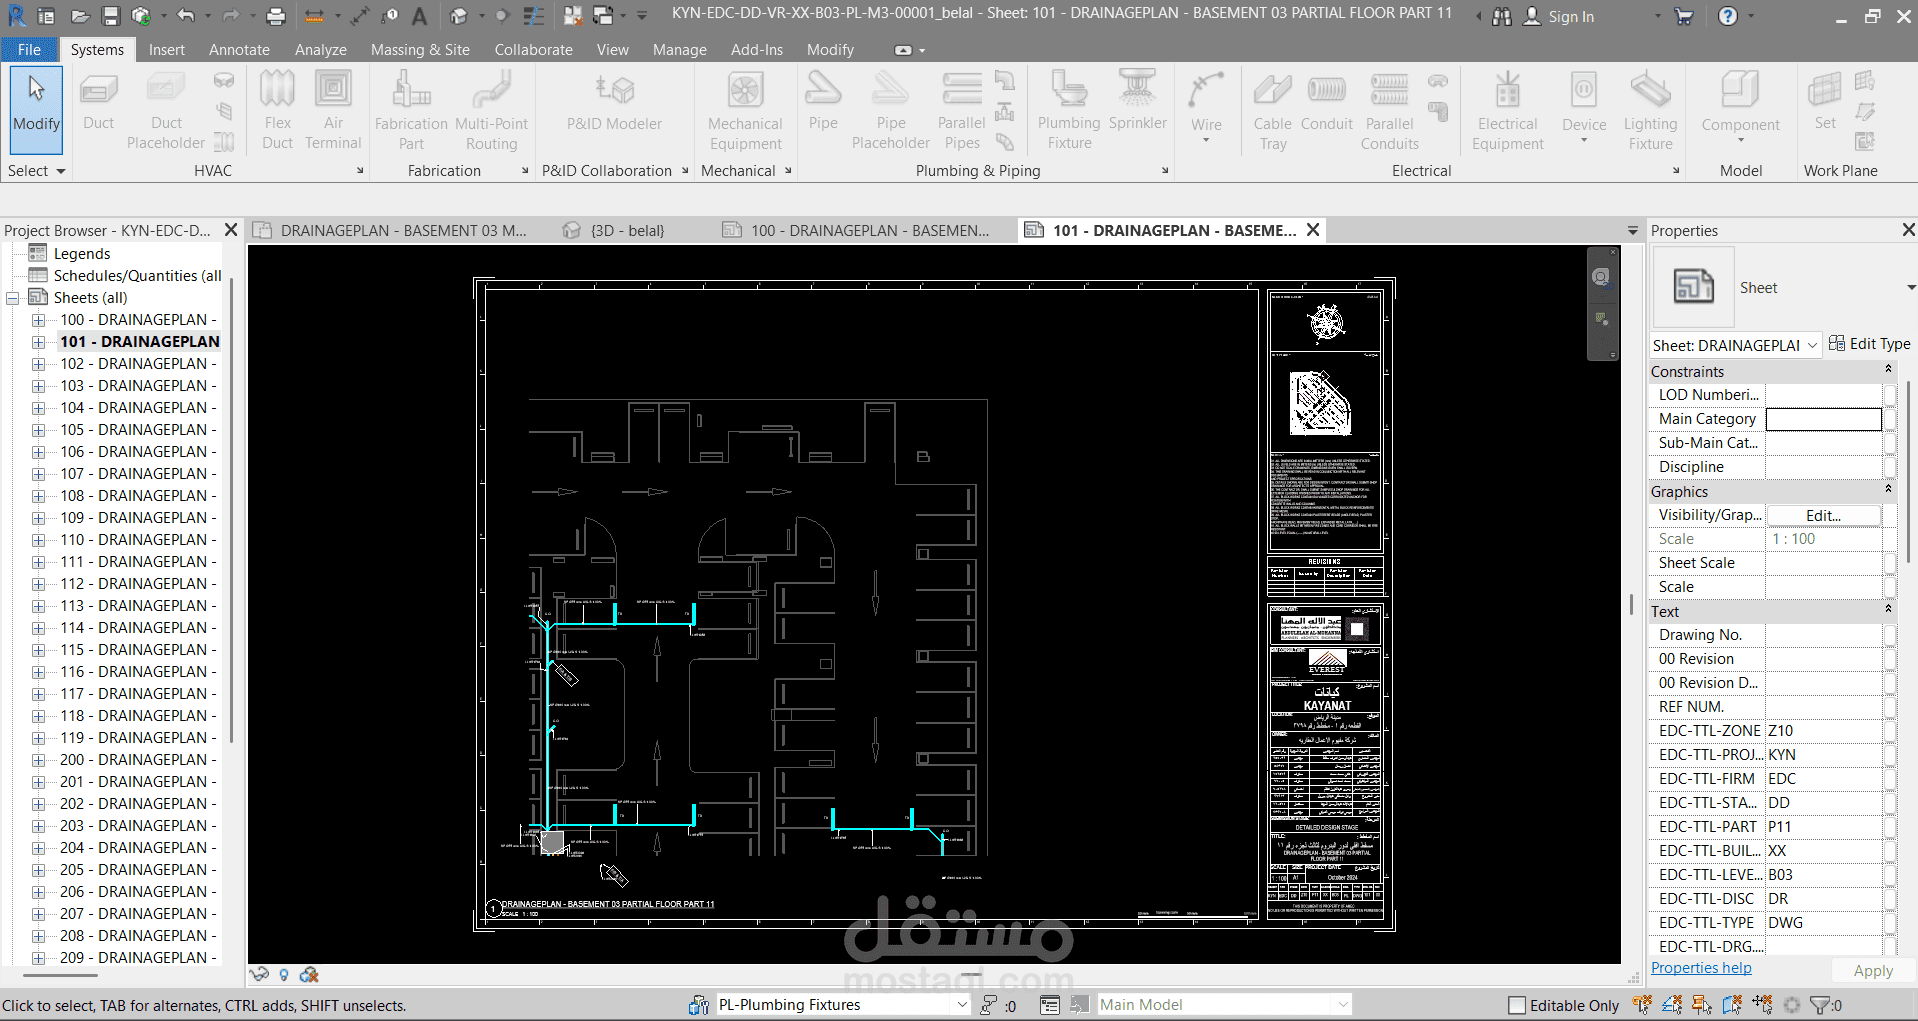Collapse the Graphics section in Properties
The image size is (1918, 1021).
coord(1888,490)
